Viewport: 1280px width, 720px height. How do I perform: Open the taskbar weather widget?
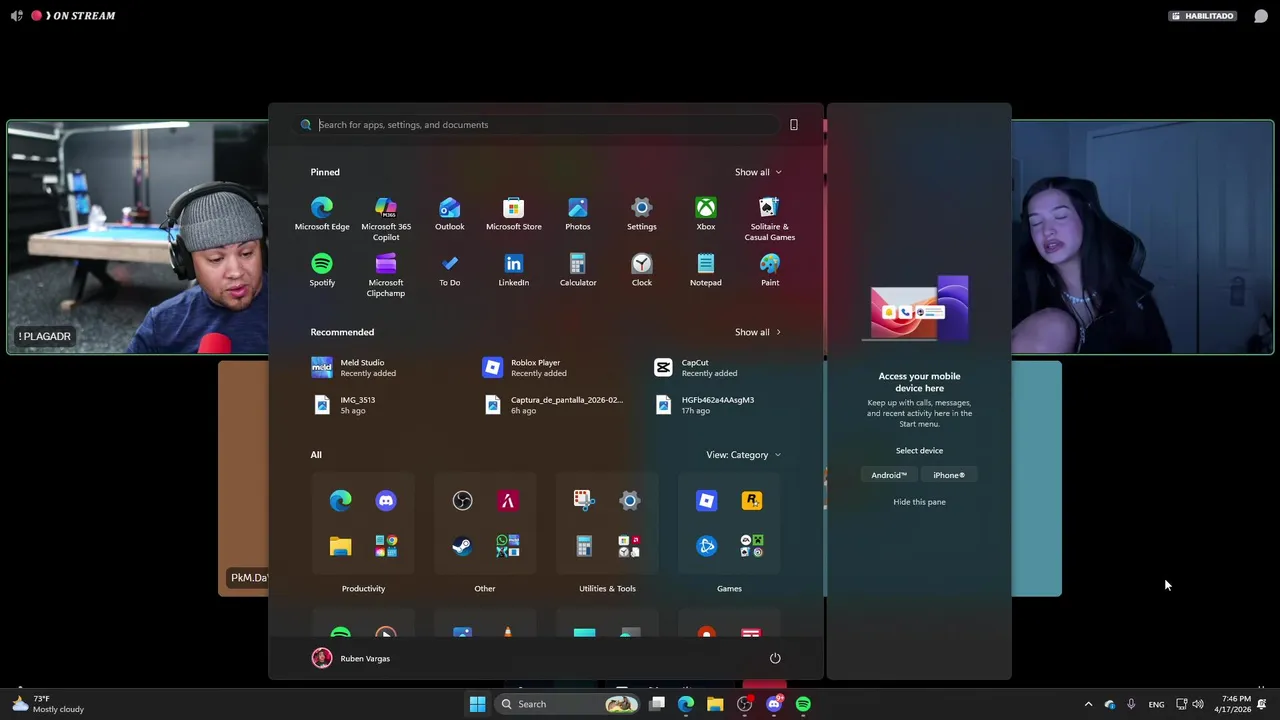pyautogui.click(x=50, y=704)
